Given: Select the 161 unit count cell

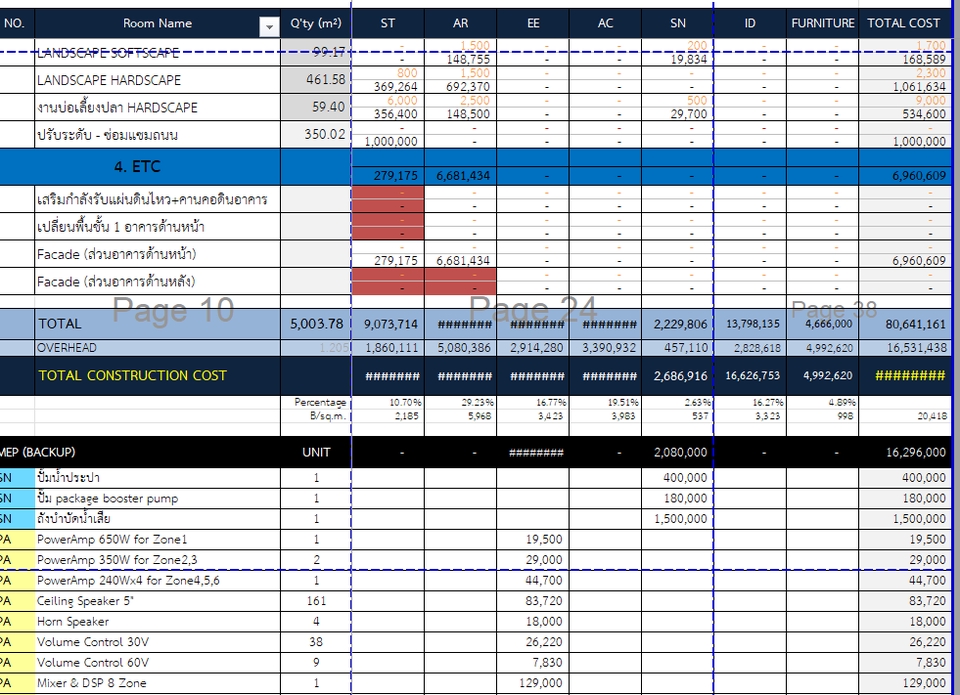Looking at the screenshot, I should point(315,601).
